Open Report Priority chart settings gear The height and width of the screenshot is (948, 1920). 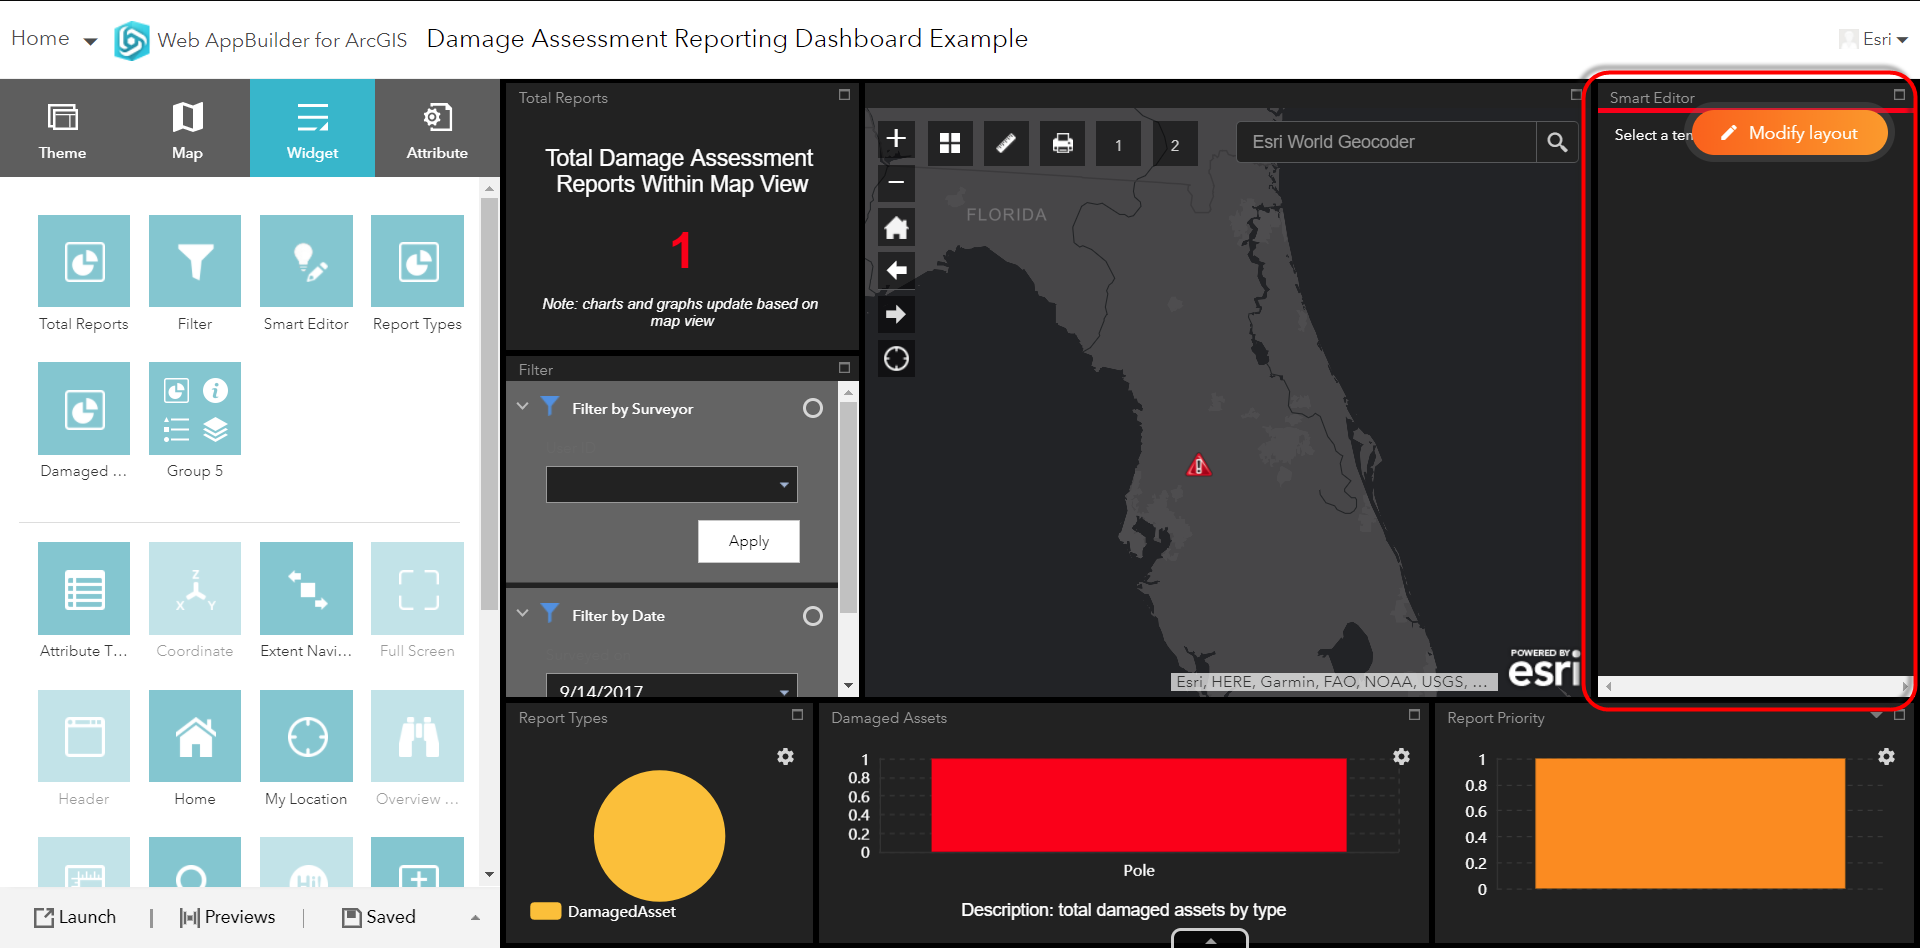(1886, 756)
